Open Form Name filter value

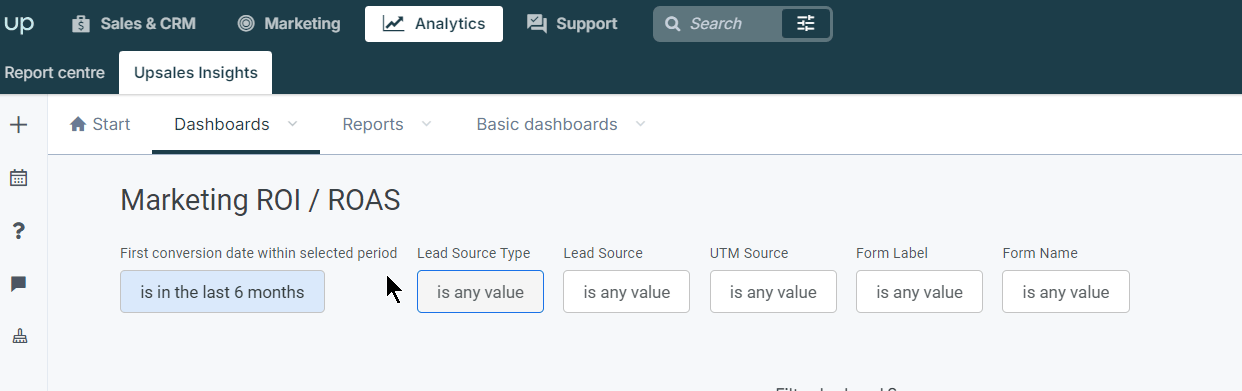(x=1066, y=292)
